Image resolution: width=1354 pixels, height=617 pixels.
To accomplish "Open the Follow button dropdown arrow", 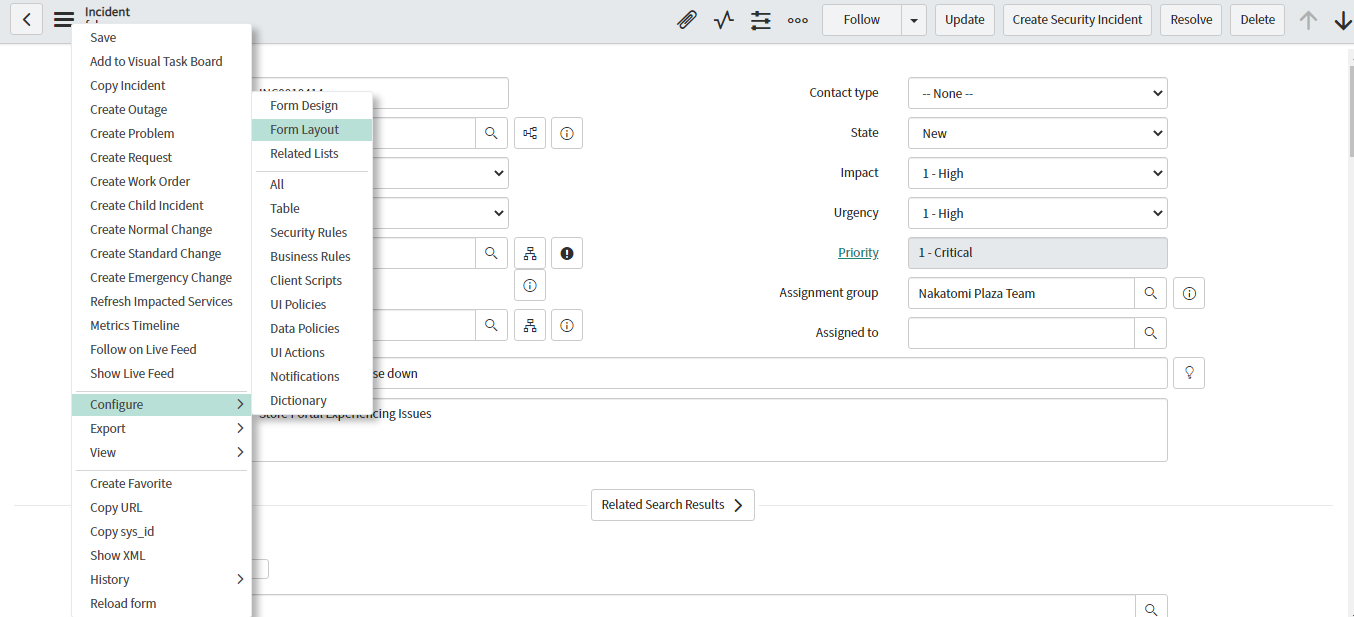I will (x=914, y=20).
